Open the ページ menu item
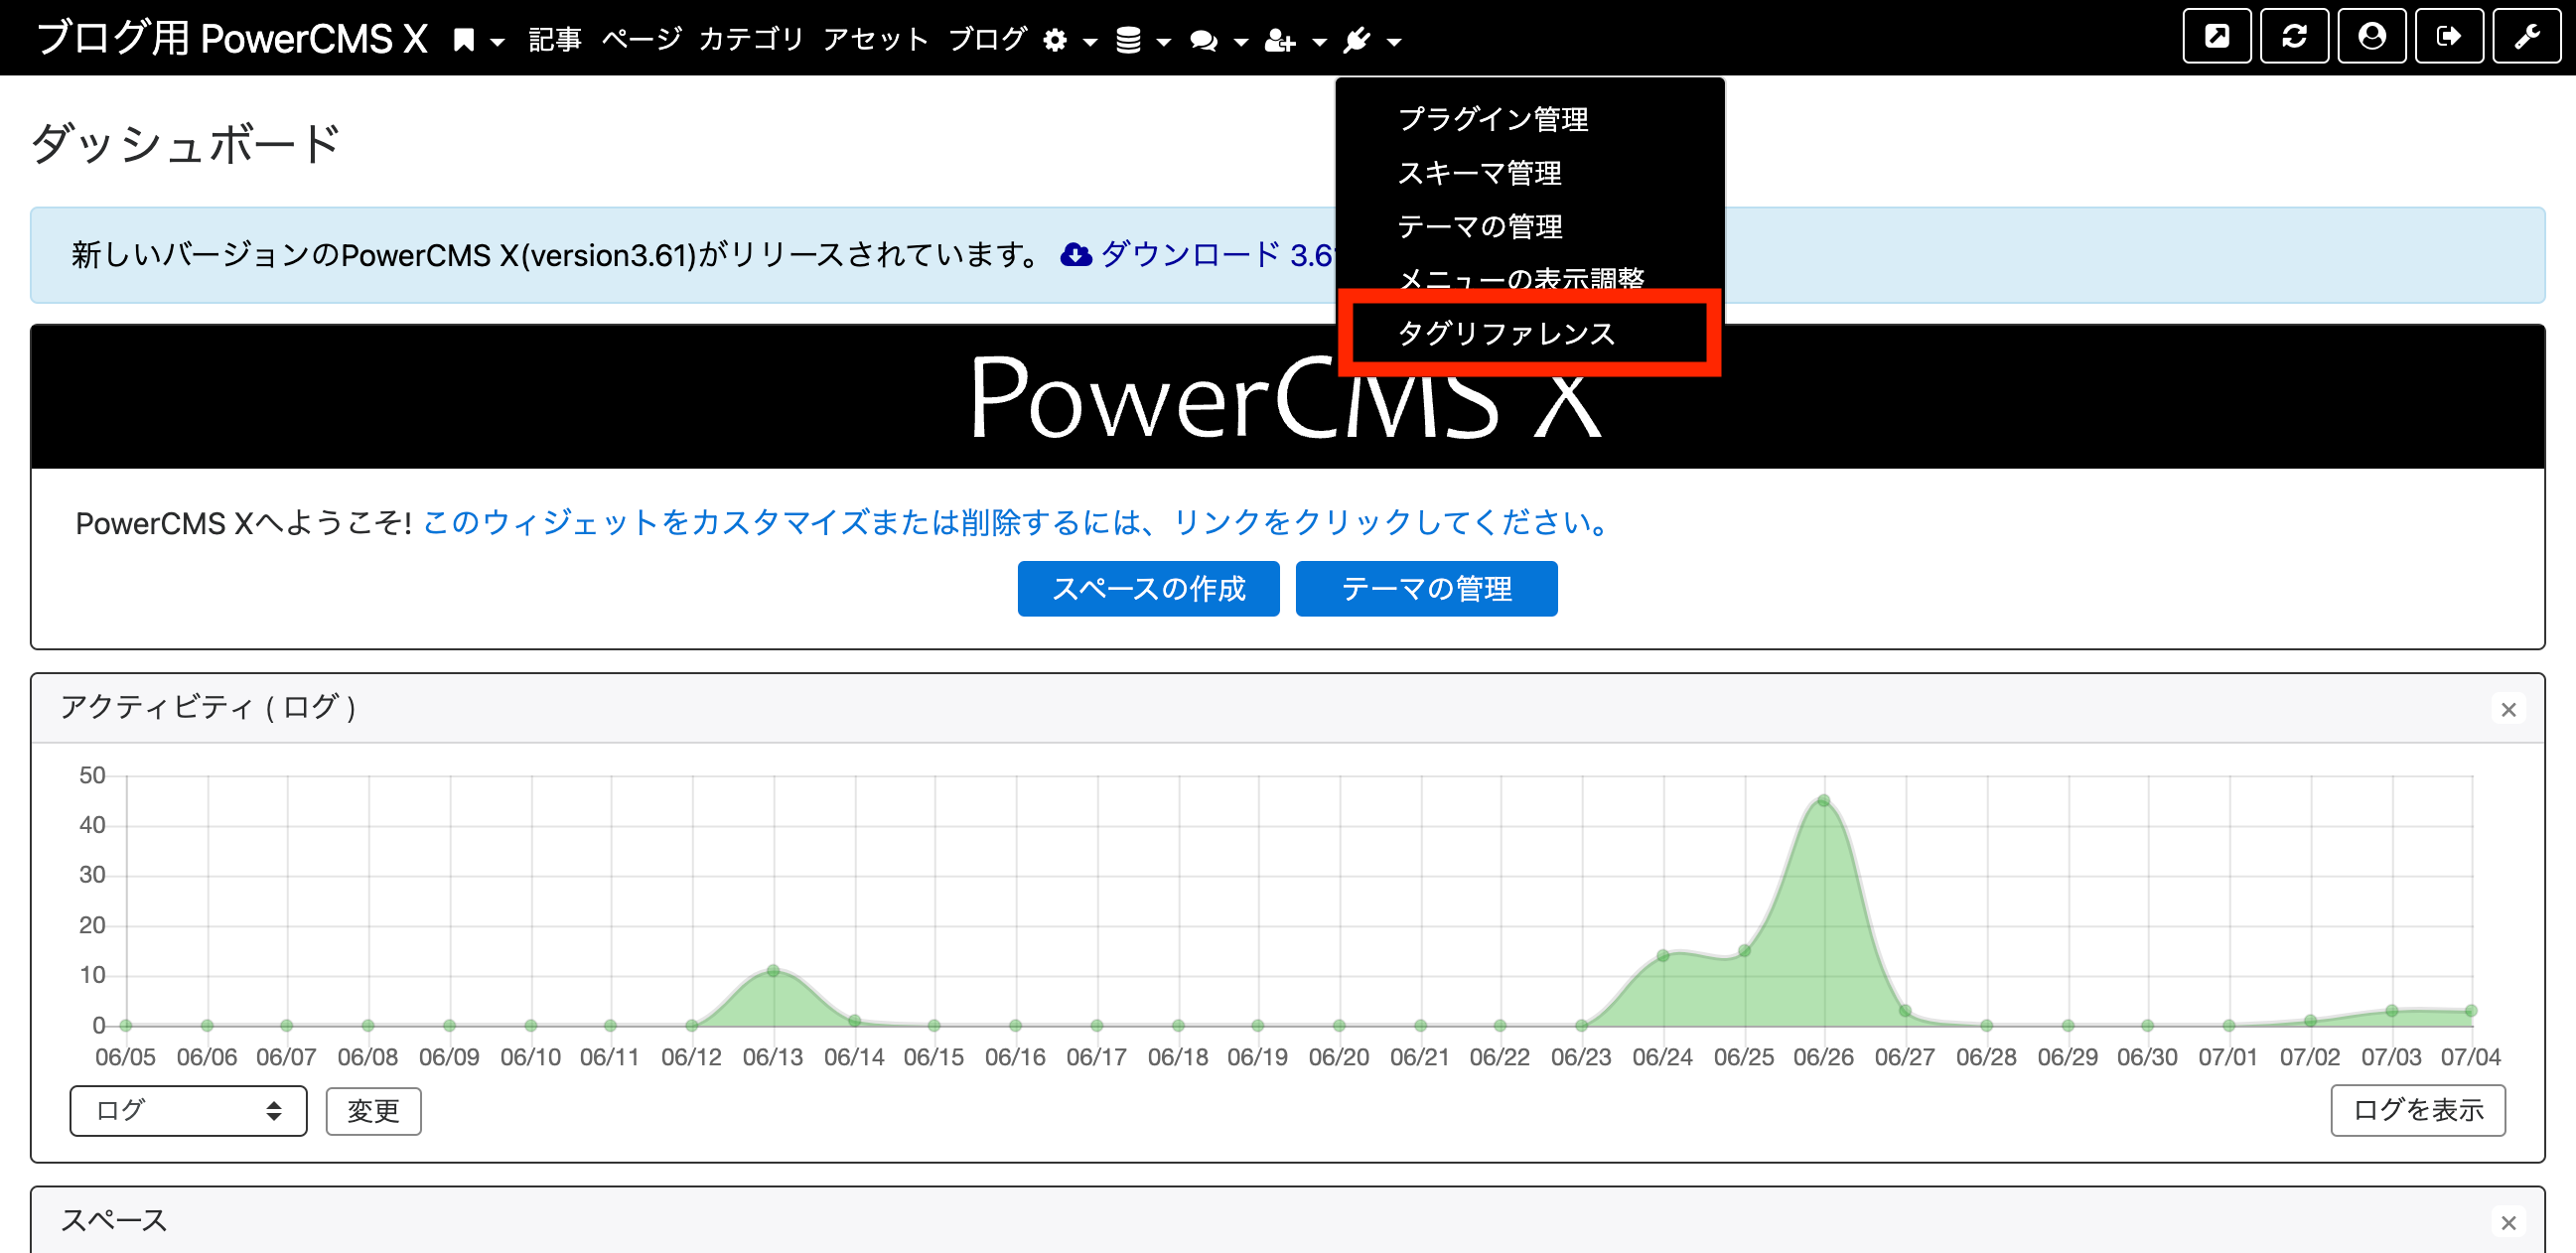This screenshot has height=1253, width=2576. (x=641, y=40)
